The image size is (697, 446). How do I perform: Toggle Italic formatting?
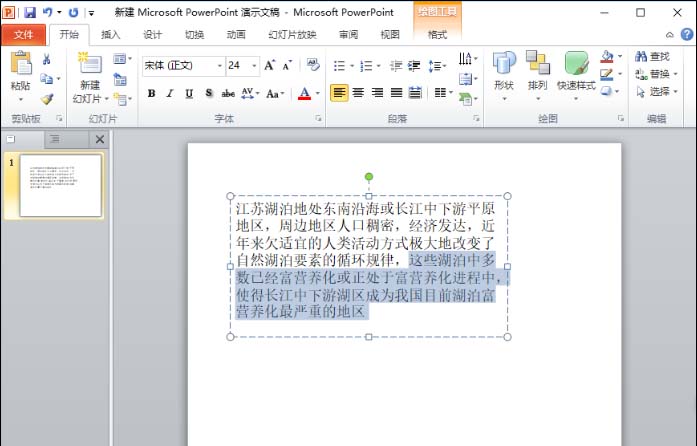tap(170, 93)
